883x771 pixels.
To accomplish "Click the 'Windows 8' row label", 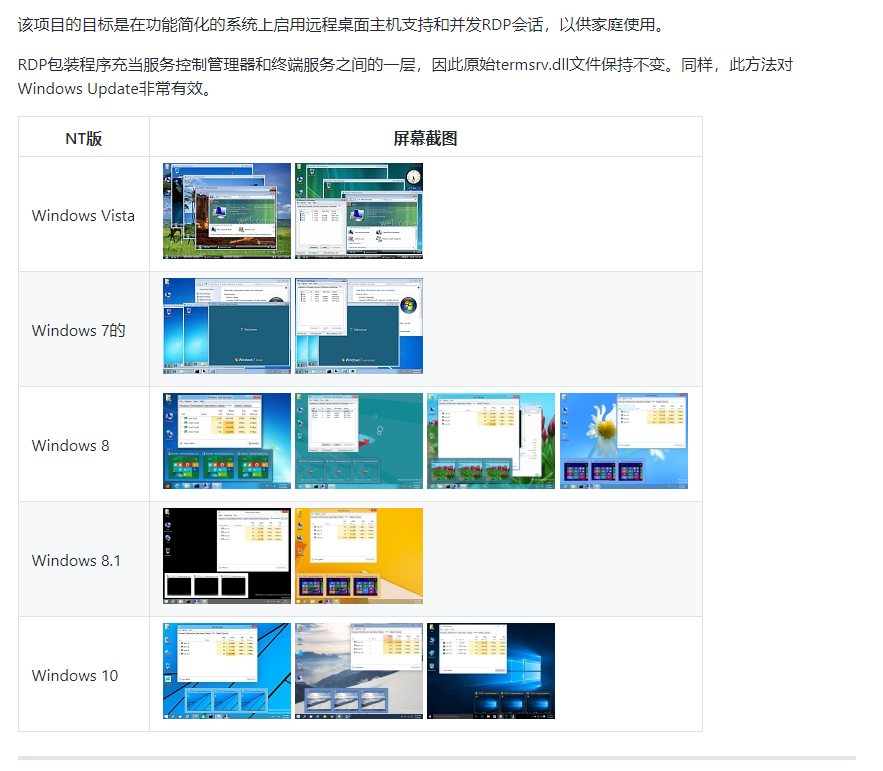I will coord(70,445).
